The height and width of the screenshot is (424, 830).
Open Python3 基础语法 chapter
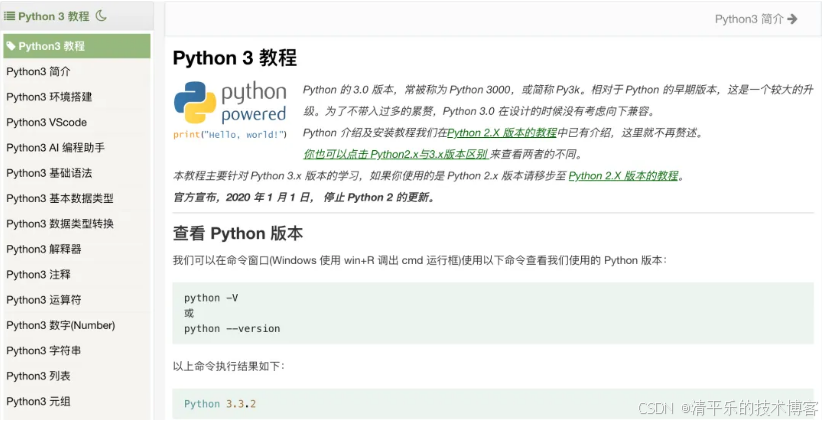(49, 173)
